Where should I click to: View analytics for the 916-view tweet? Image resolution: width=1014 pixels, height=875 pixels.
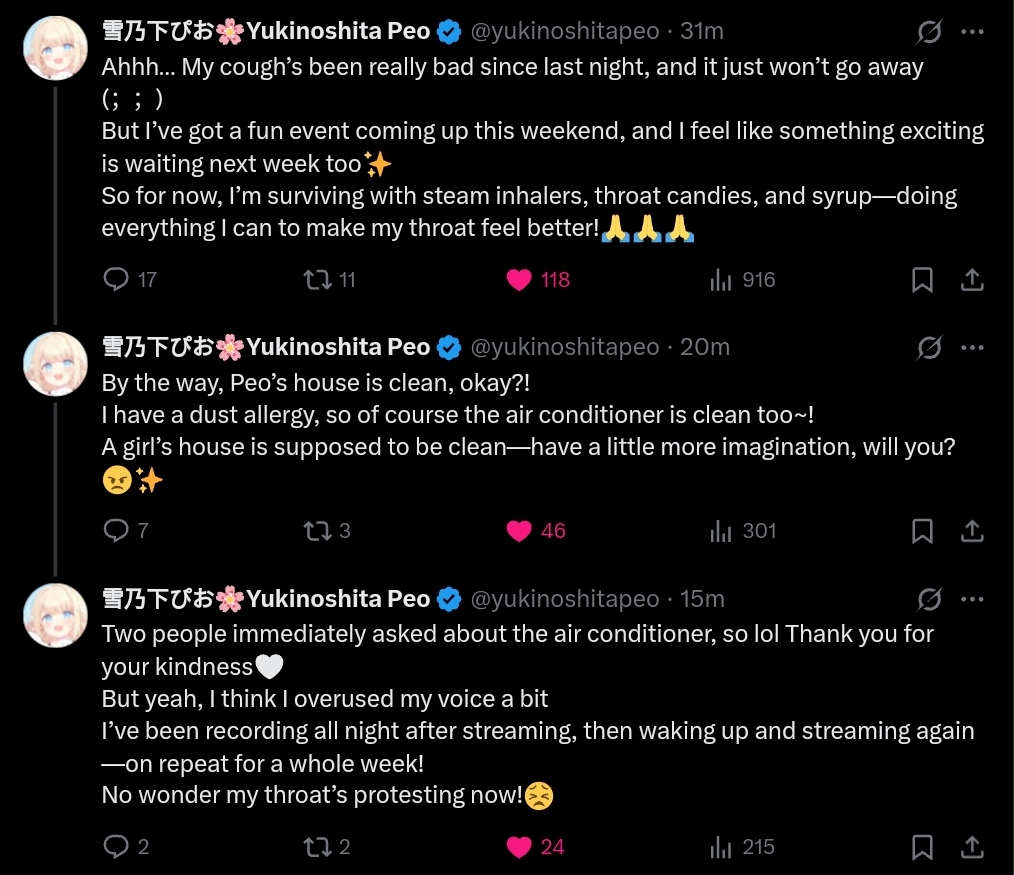(721, 280)
